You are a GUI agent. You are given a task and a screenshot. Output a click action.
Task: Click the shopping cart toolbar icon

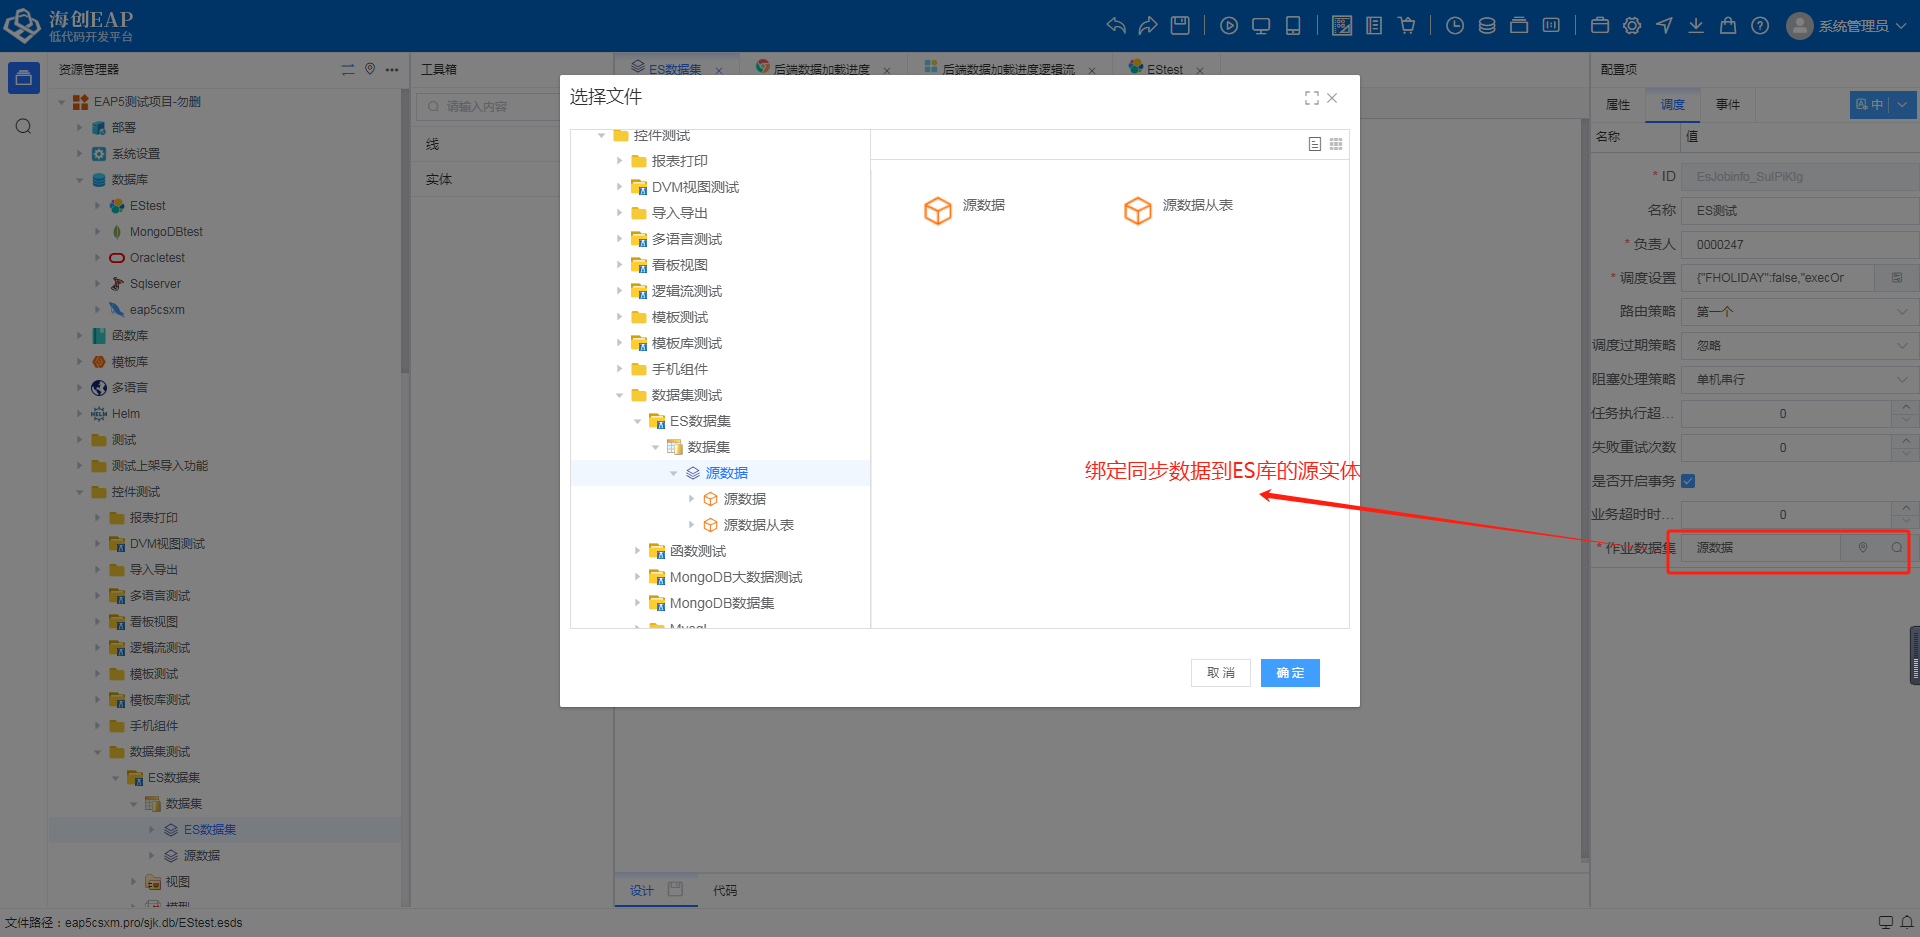coord(1407,26)
